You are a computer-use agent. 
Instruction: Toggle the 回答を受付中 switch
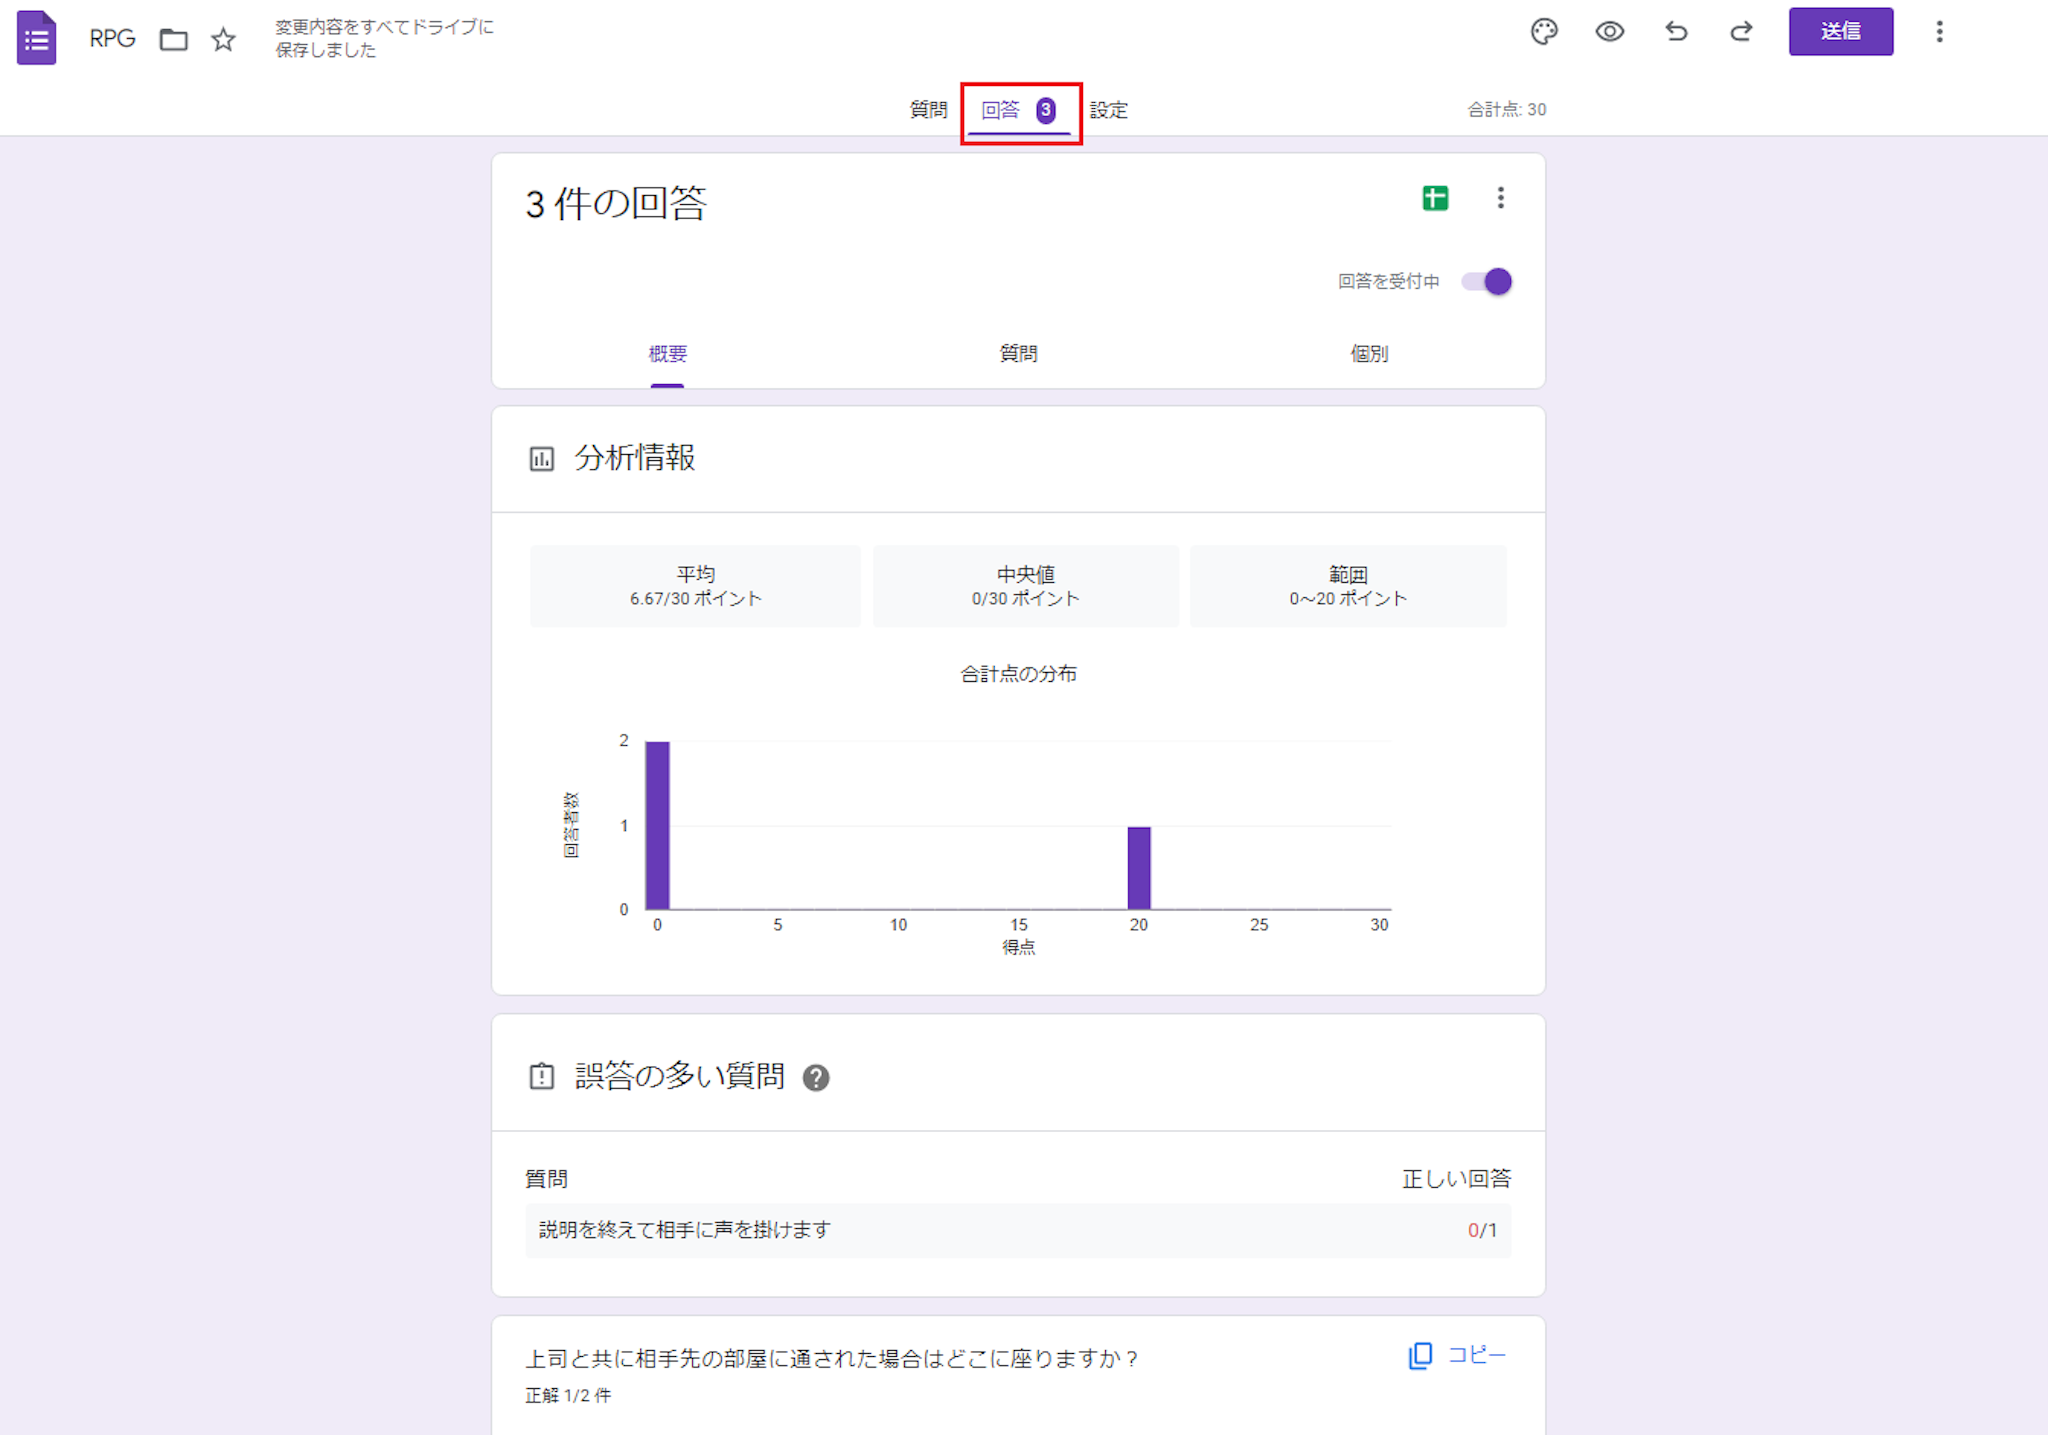[x=1486, y=282]
